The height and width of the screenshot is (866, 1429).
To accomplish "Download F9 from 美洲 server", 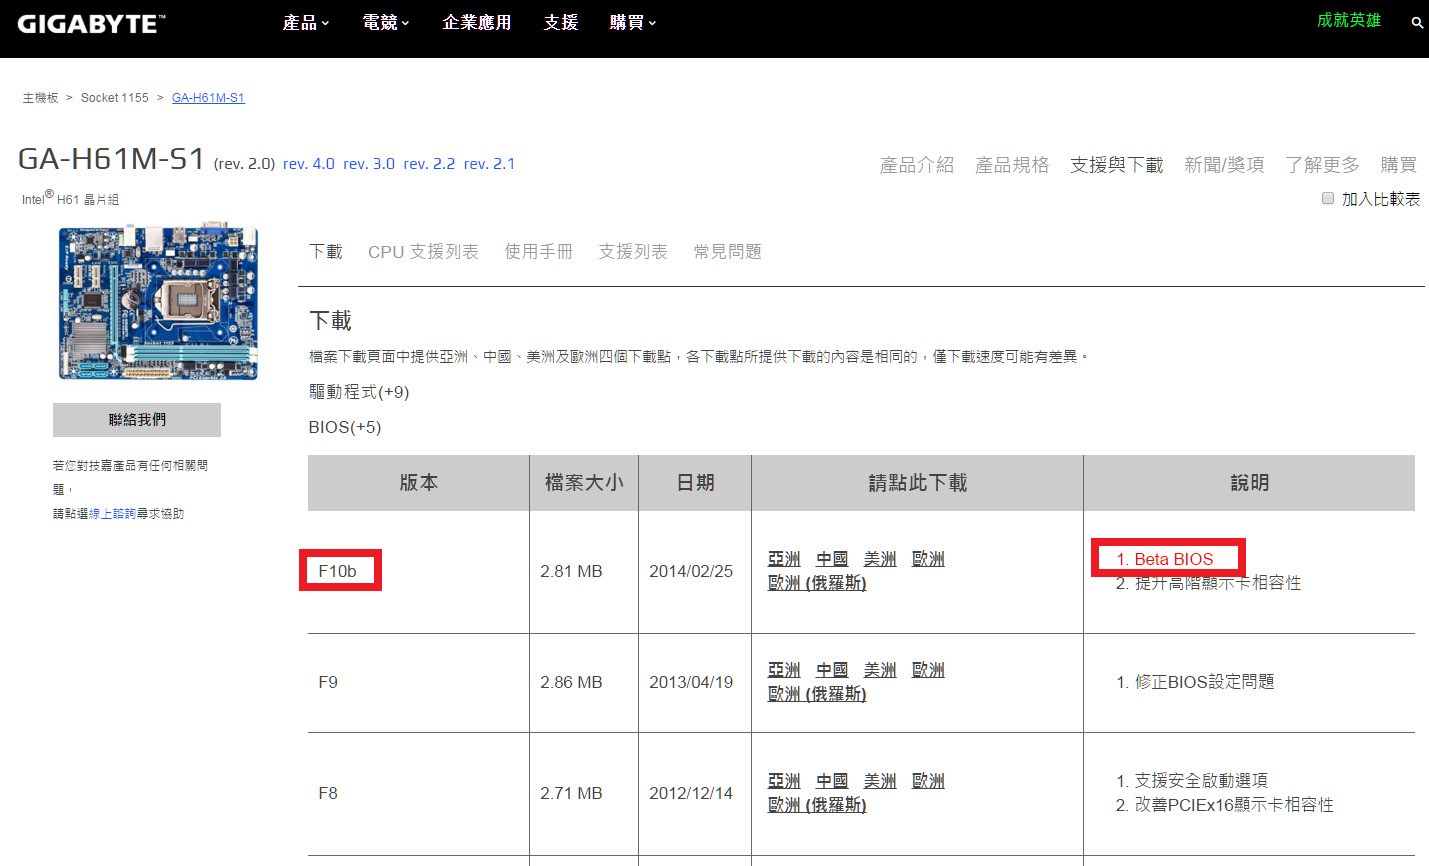I will click(x=880, y=670).
